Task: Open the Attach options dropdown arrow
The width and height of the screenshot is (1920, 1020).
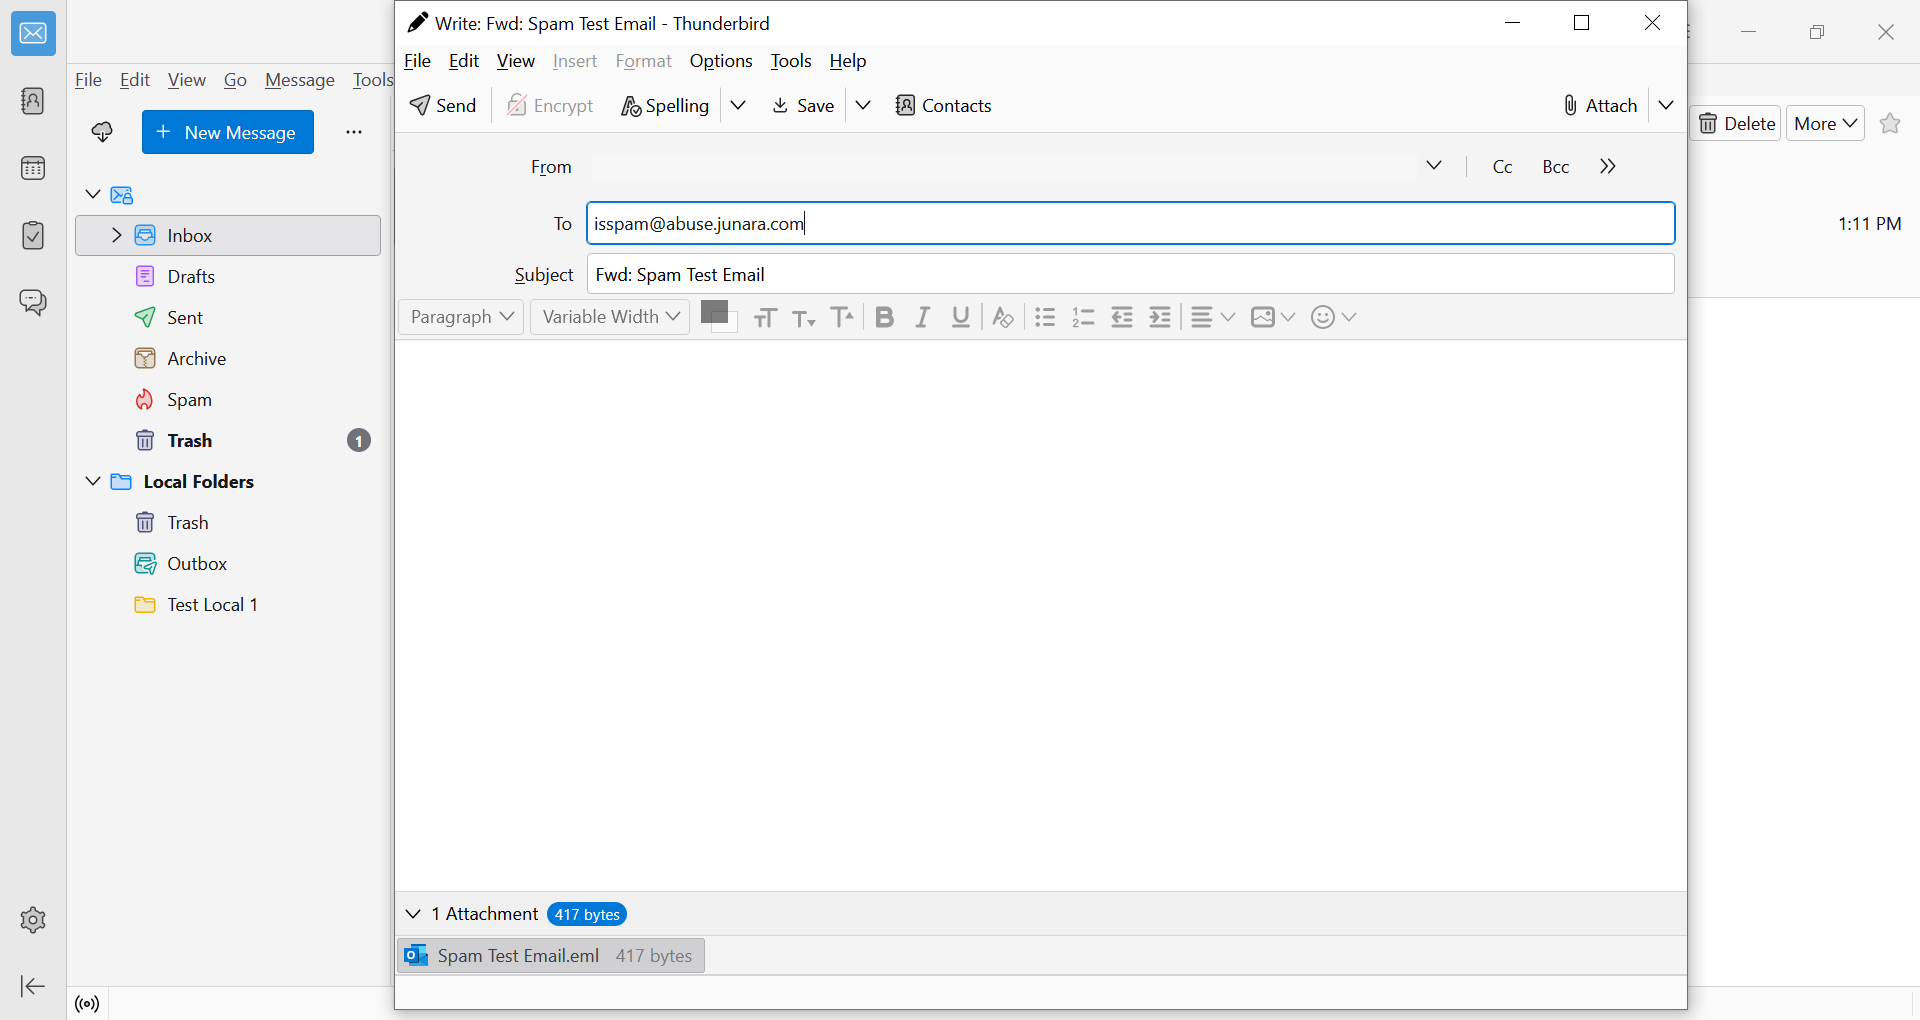Action: (1666, 105)
